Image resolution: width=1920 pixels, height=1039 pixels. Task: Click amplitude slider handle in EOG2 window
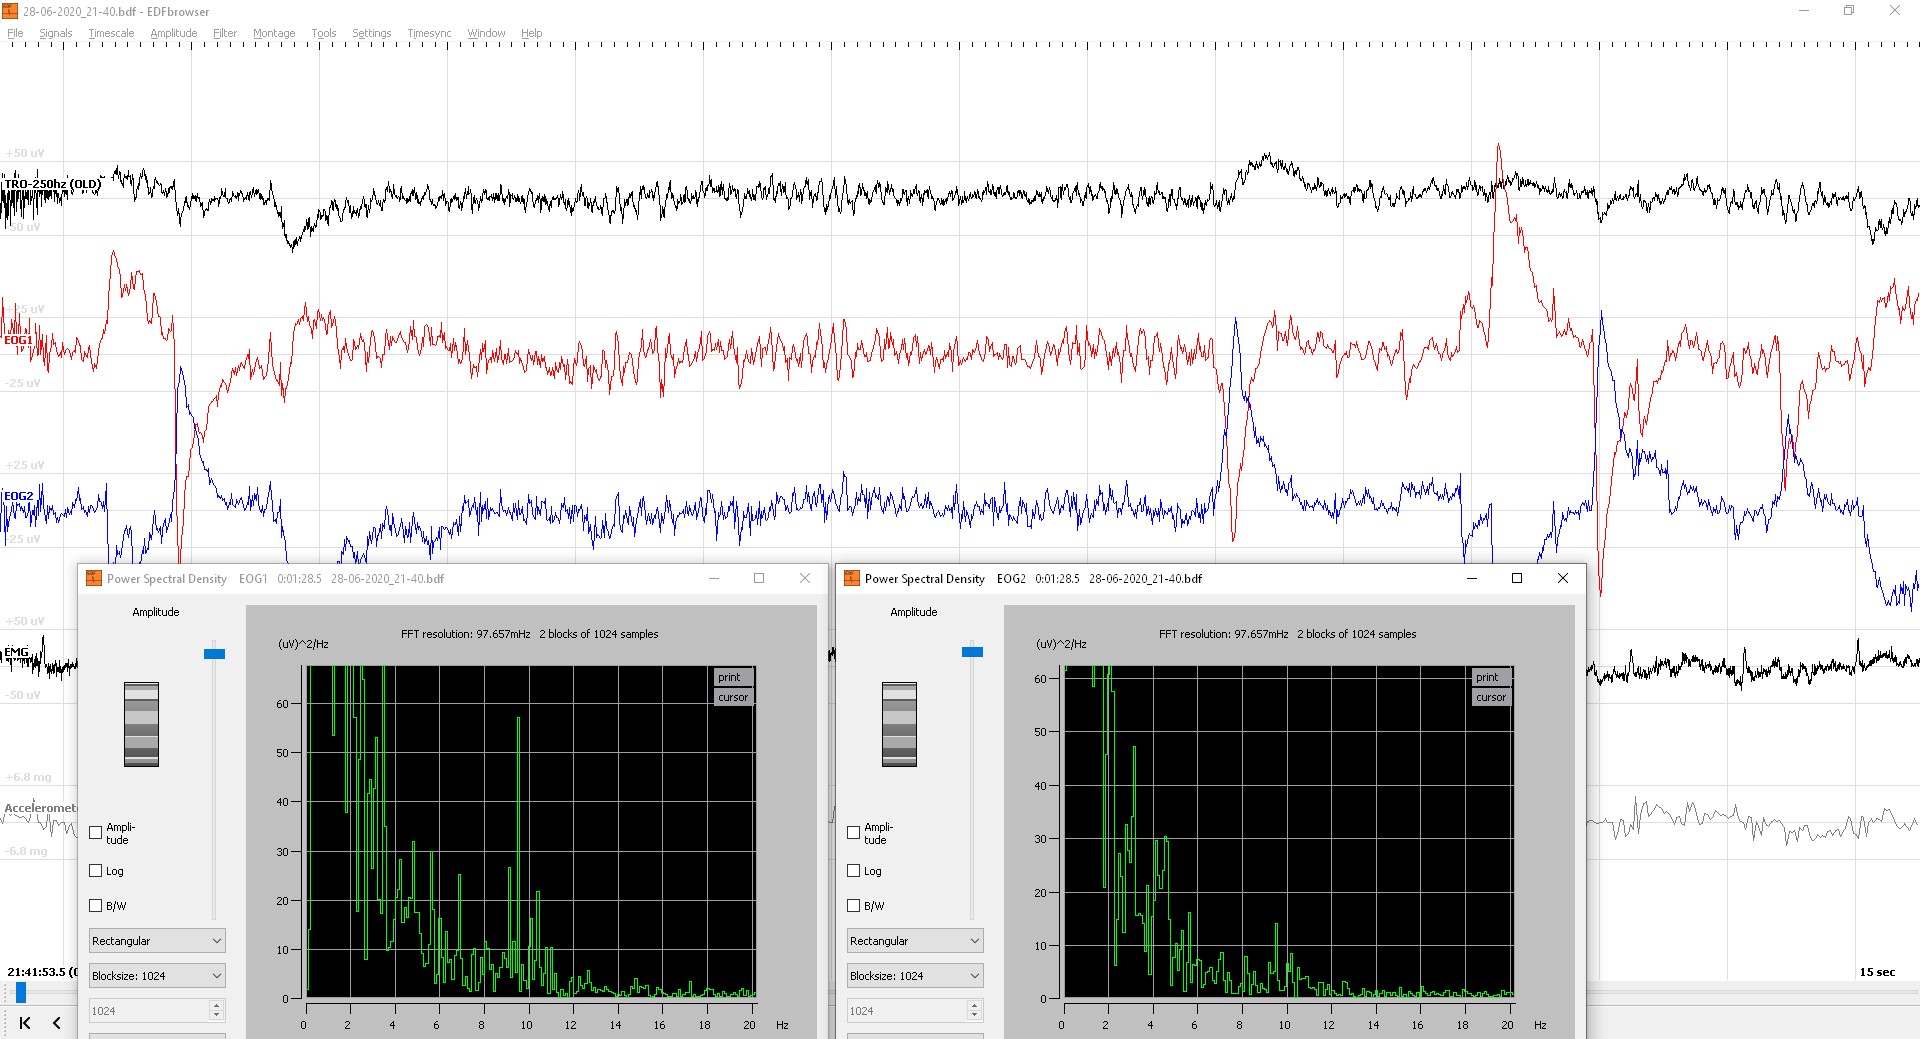[972, 652]
